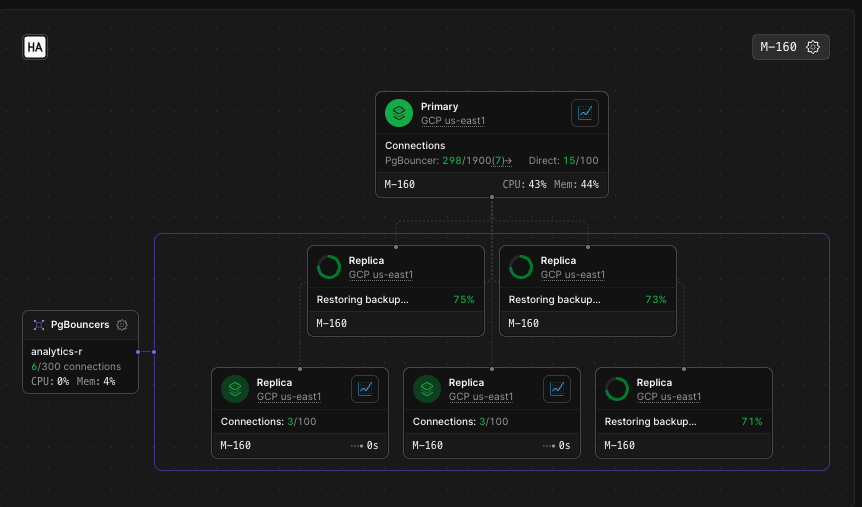Click the 75% restore progress value

[x=463, y=300]
